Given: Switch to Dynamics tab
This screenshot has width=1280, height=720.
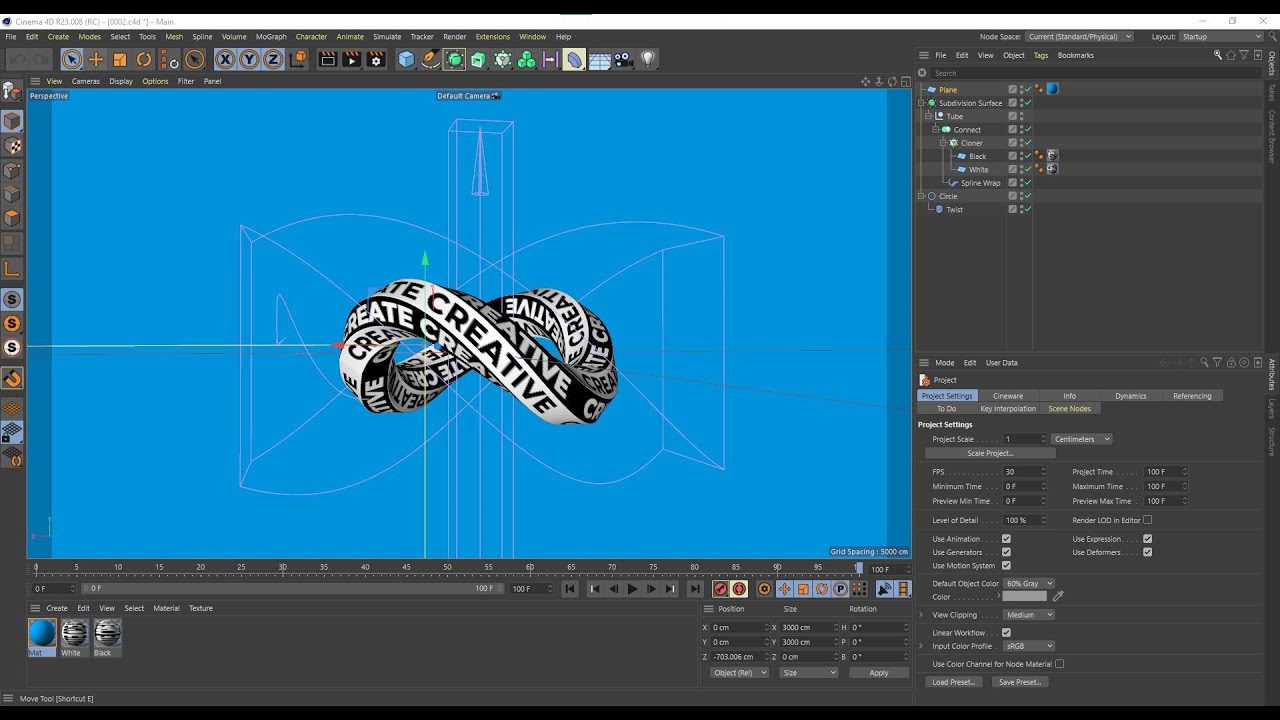Looking at the screenshot, I should (x=1131, y=396).
